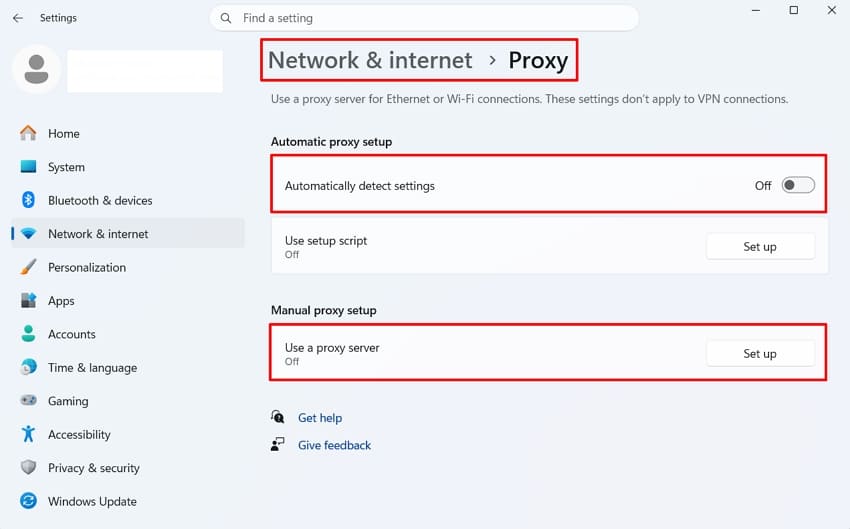Viewport: 850px width, 529px height.
Task: Close the Settings window
Action: pos(832,10)
